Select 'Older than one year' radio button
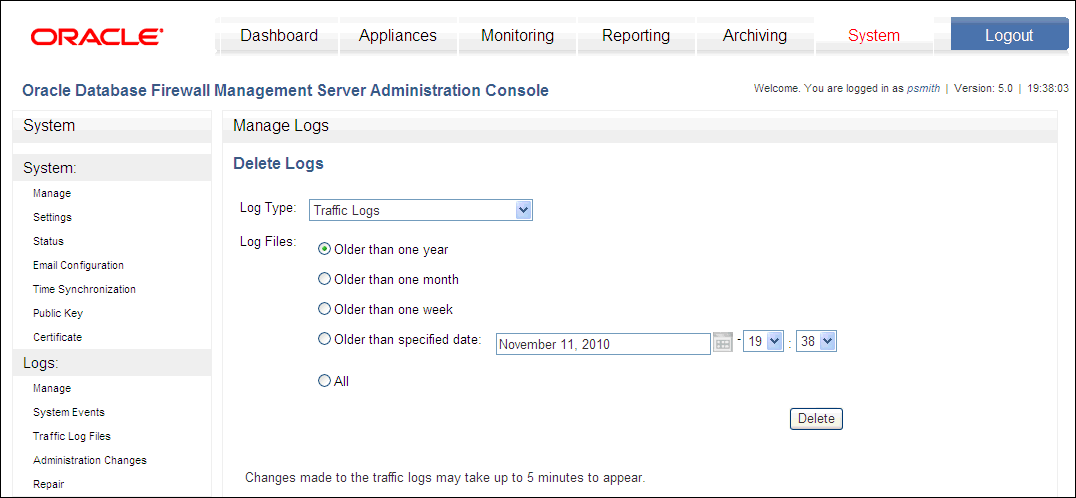Screen dimensions: 1076x498 (x=325, y=250)
